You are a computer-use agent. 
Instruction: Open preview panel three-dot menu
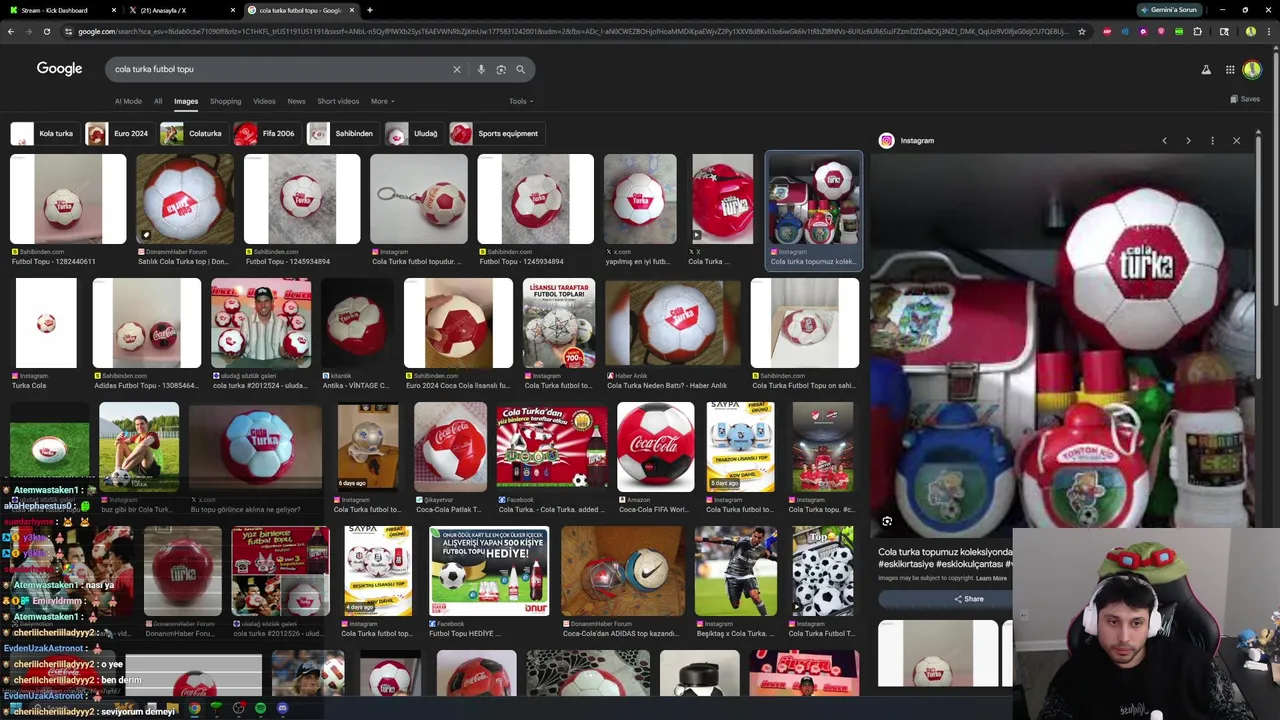(x=1212, y=141)
